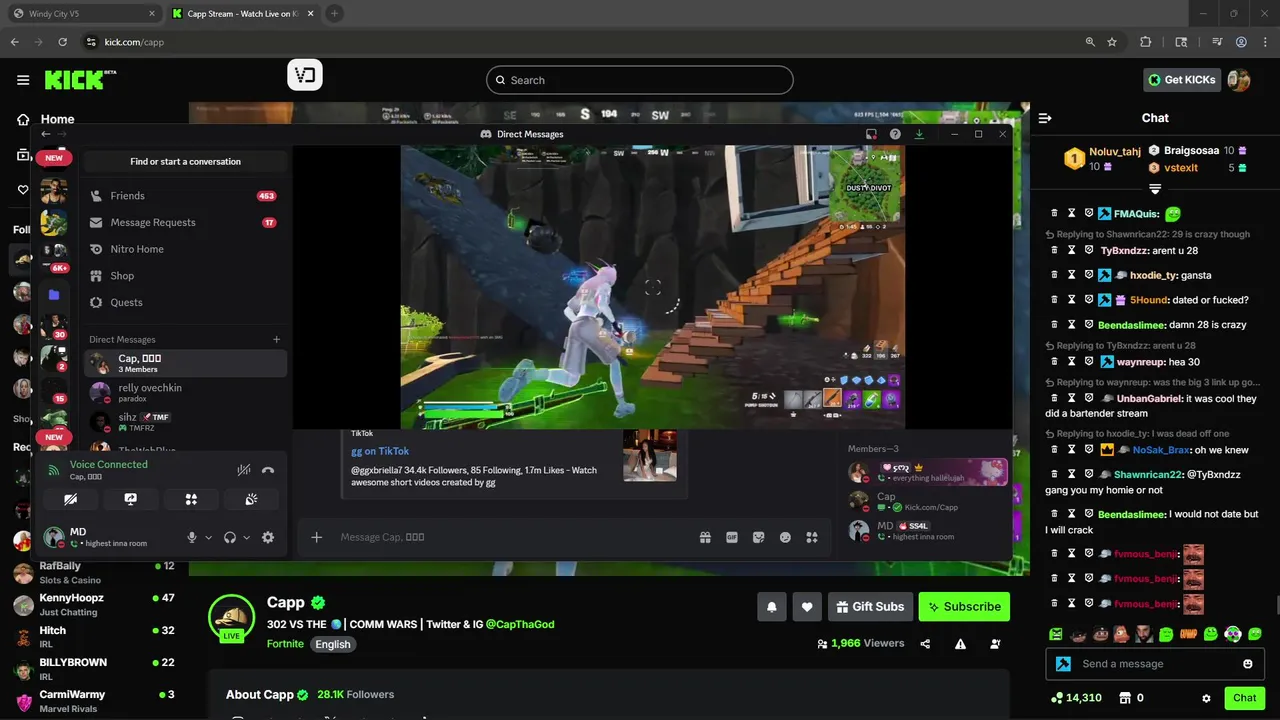Open Message Requests in Discord
Image resolution: width=1280 pixels, height=720 pixels.
pos(185,222)
